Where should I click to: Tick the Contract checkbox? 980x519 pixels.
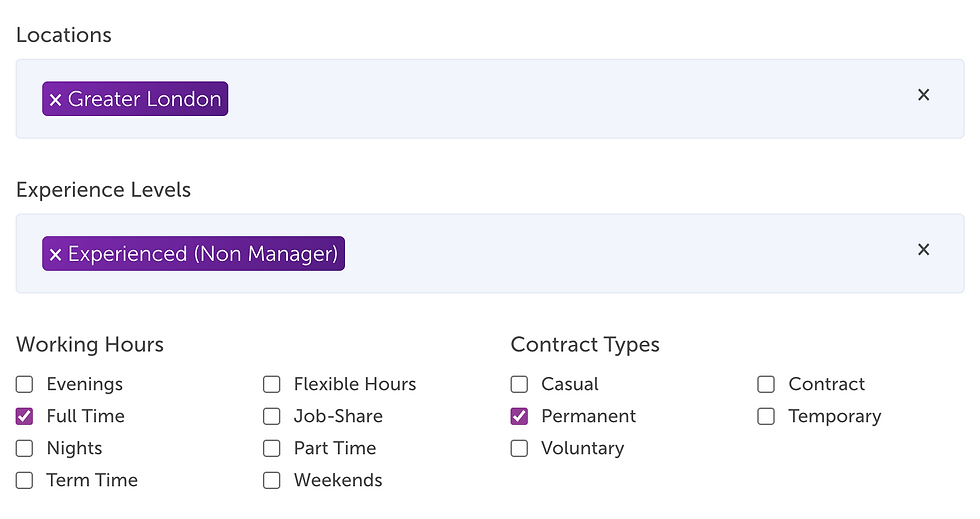(x=766, y=384)
